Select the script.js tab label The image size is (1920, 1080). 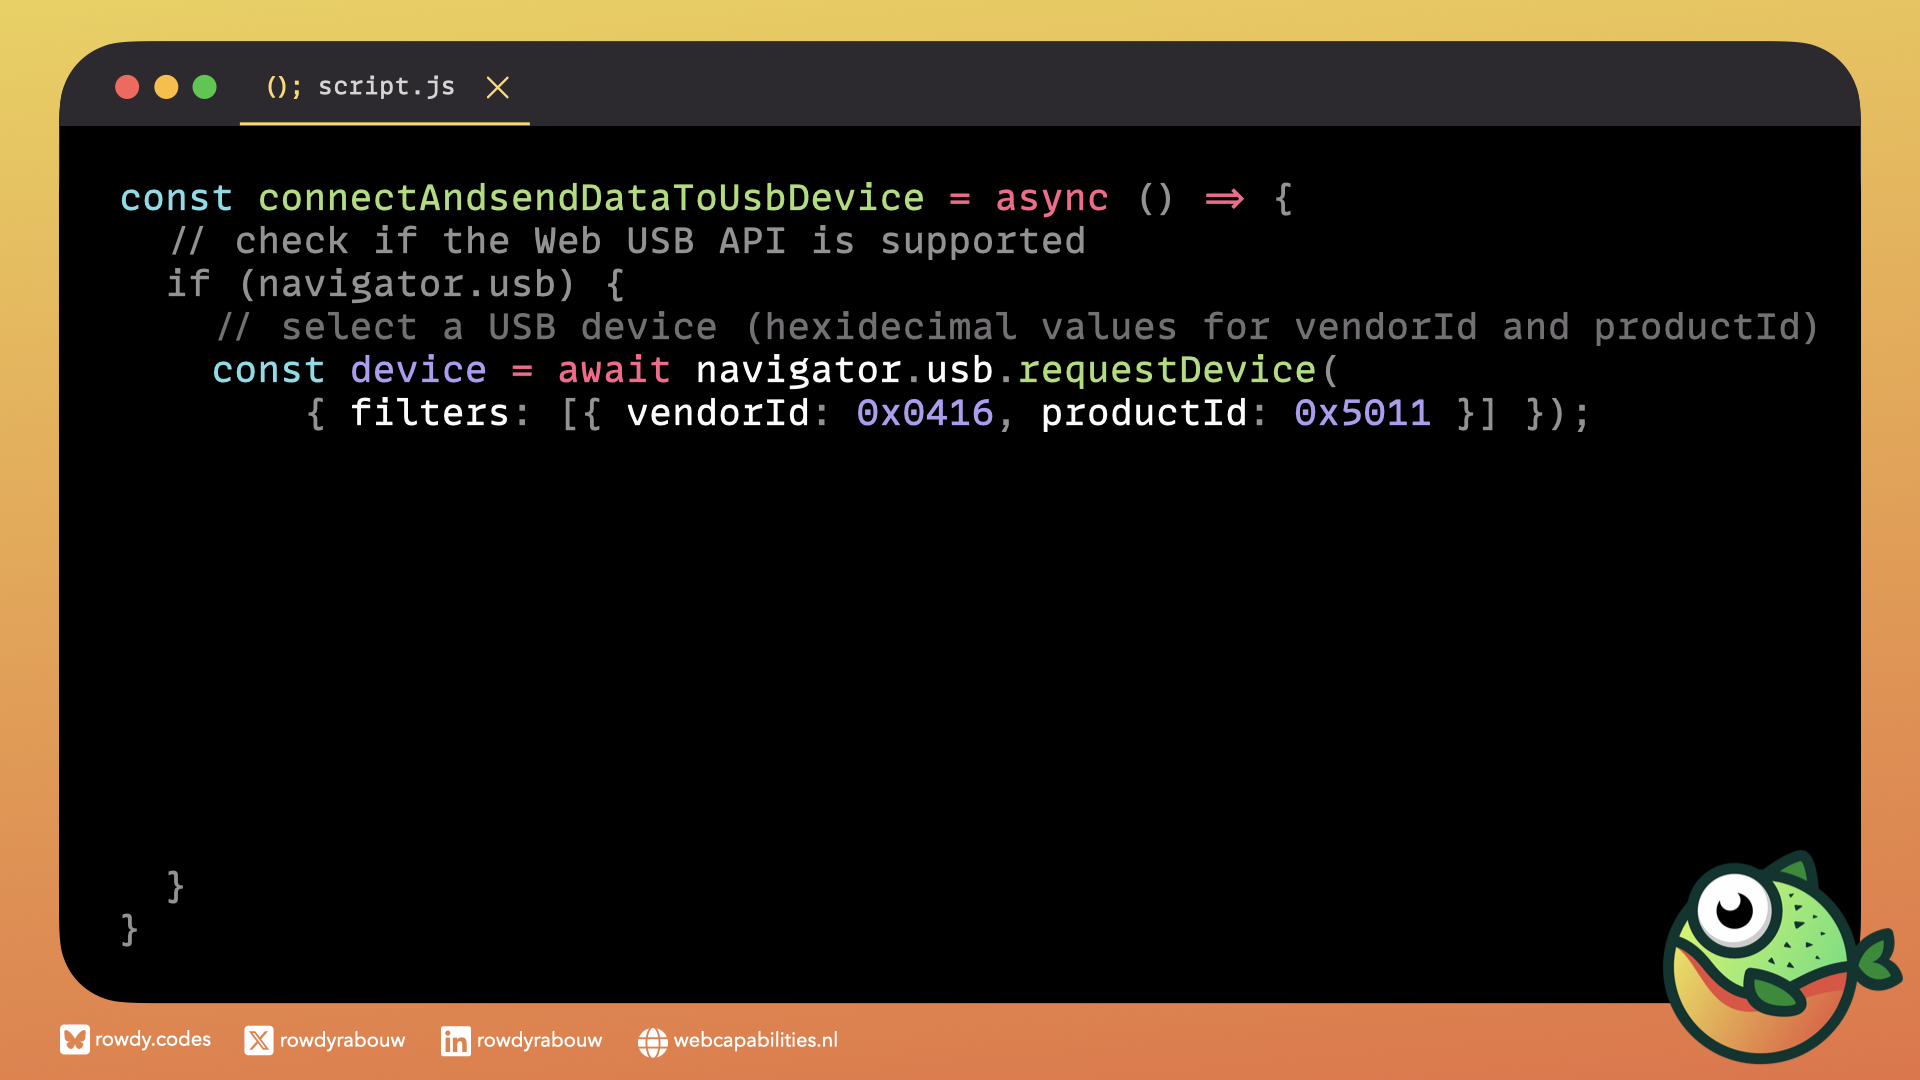(x=386, y=87)
